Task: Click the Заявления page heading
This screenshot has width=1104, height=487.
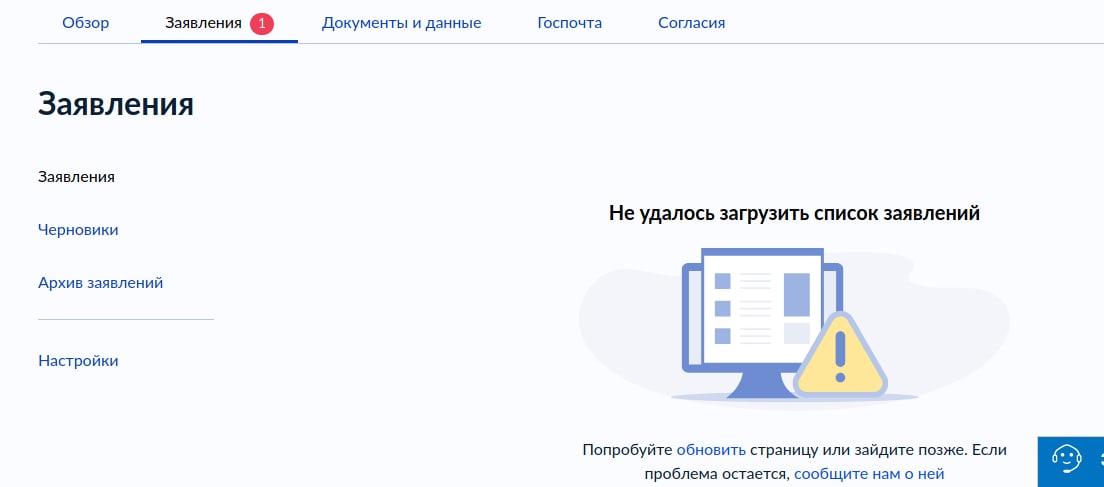Action: click(115, 104)
